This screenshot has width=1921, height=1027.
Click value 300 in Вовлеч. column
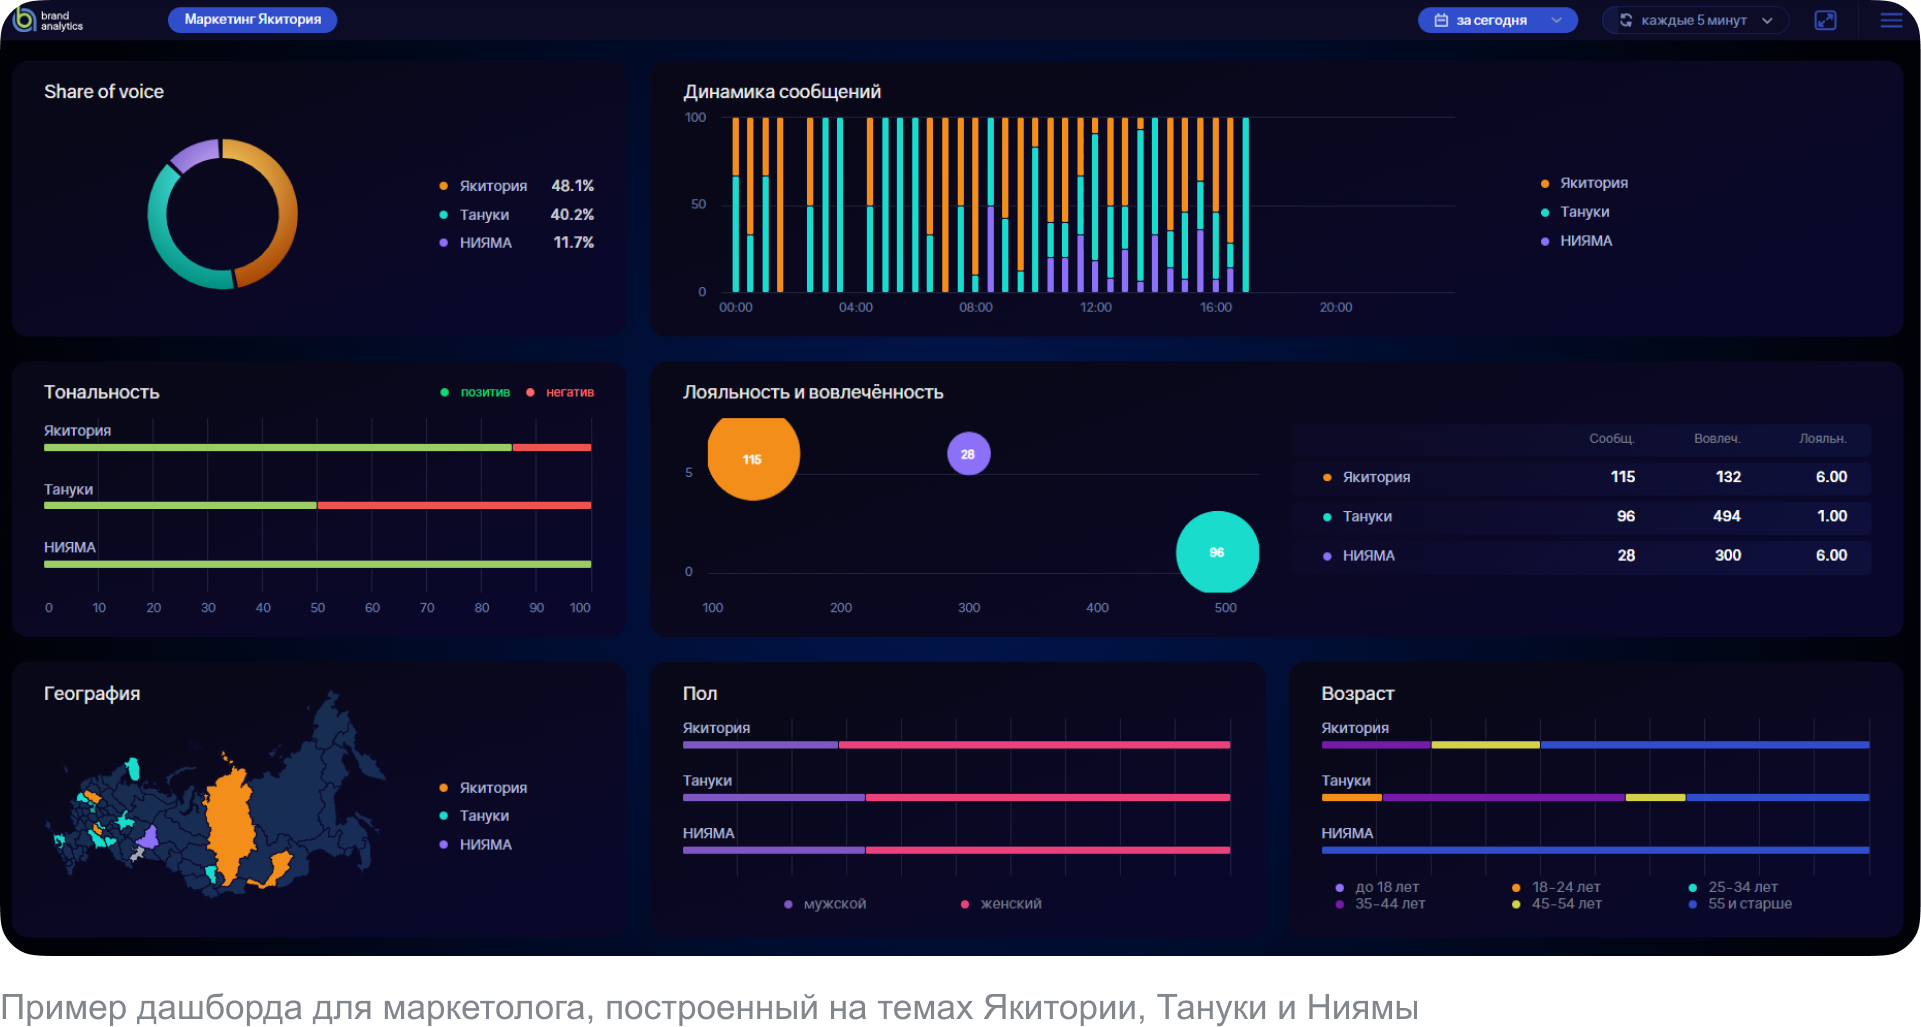[x=1728, y=555]
